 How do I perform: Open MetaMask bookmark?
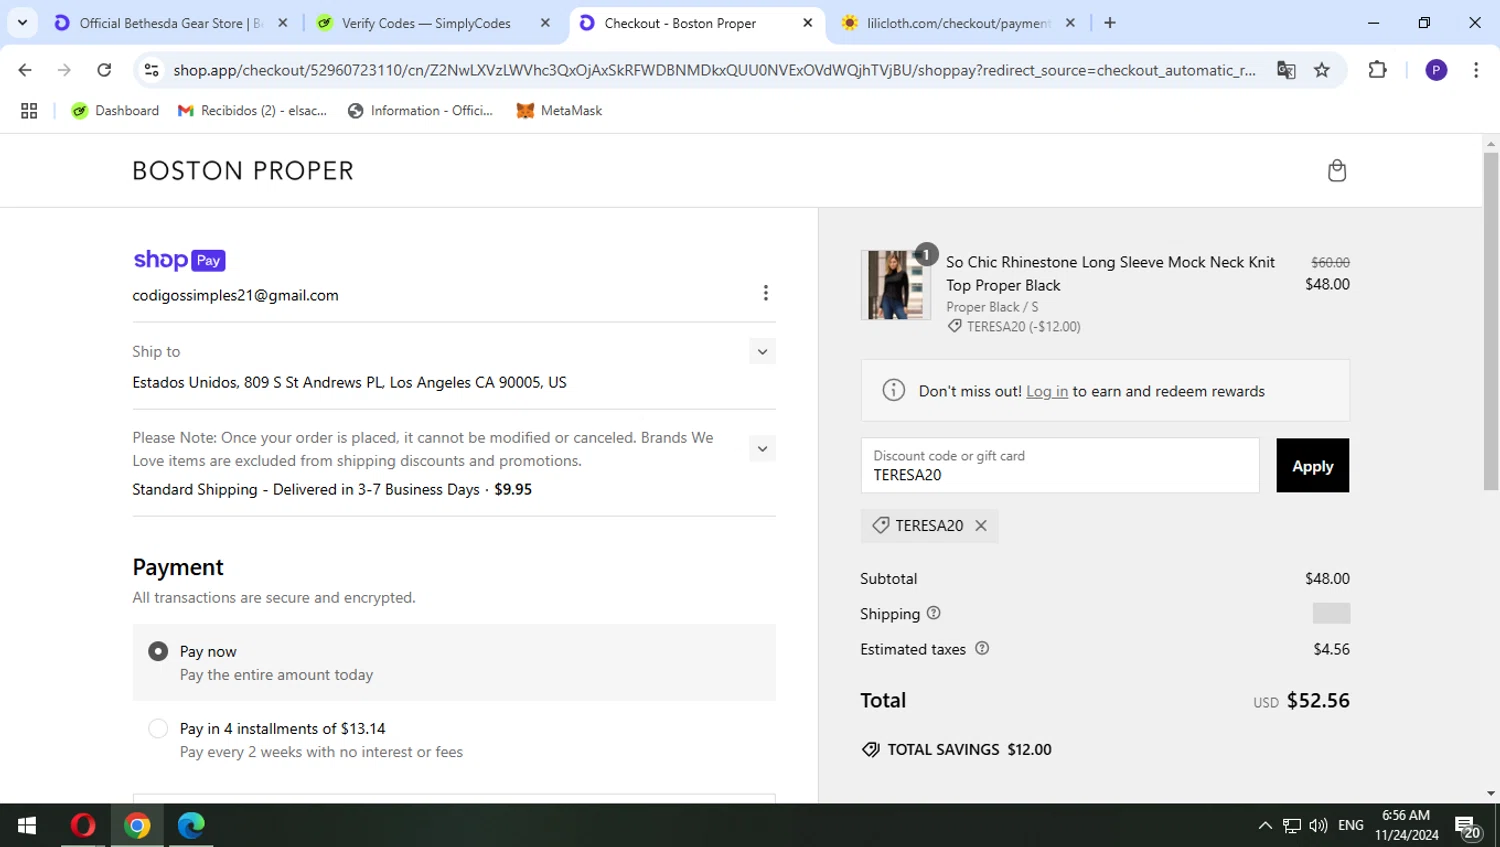tap(559, 111)
